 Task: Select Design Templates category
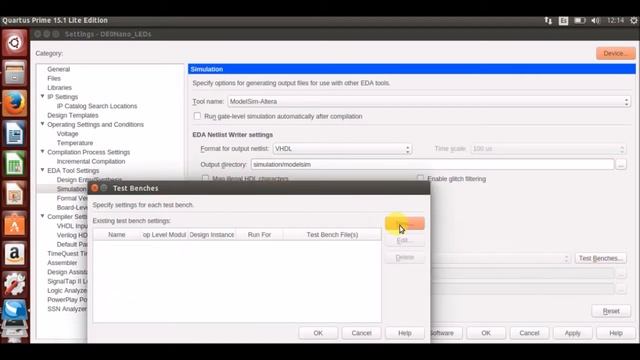73,116
